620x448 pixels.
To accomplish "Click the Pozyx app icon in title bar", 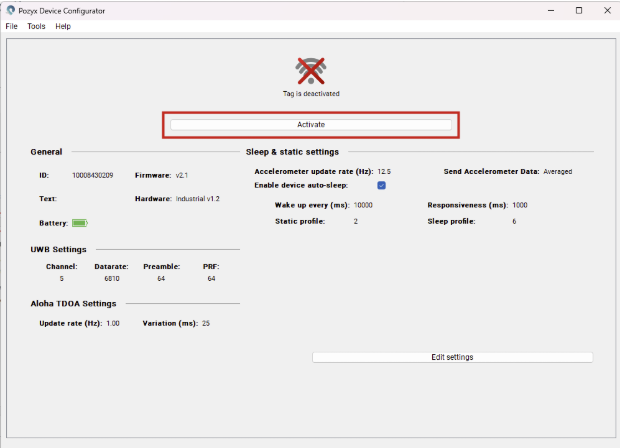I will click(x=11, y=10).
